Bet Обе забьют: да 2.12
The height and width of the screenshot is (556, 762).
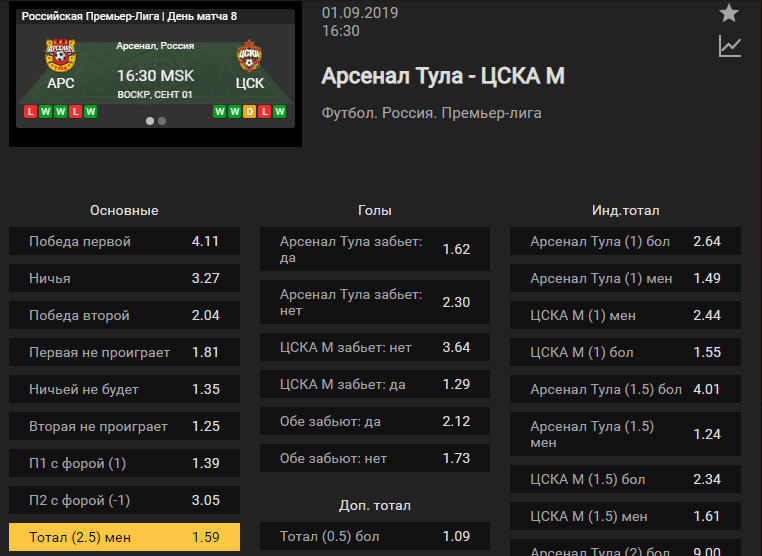(x=375, y=421)
